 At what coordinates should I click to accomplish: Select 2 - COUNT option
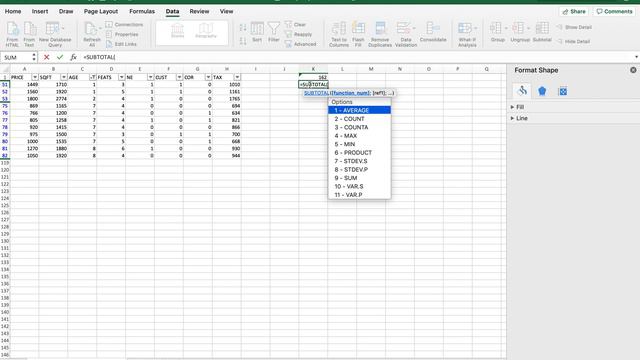pos(359,119)
